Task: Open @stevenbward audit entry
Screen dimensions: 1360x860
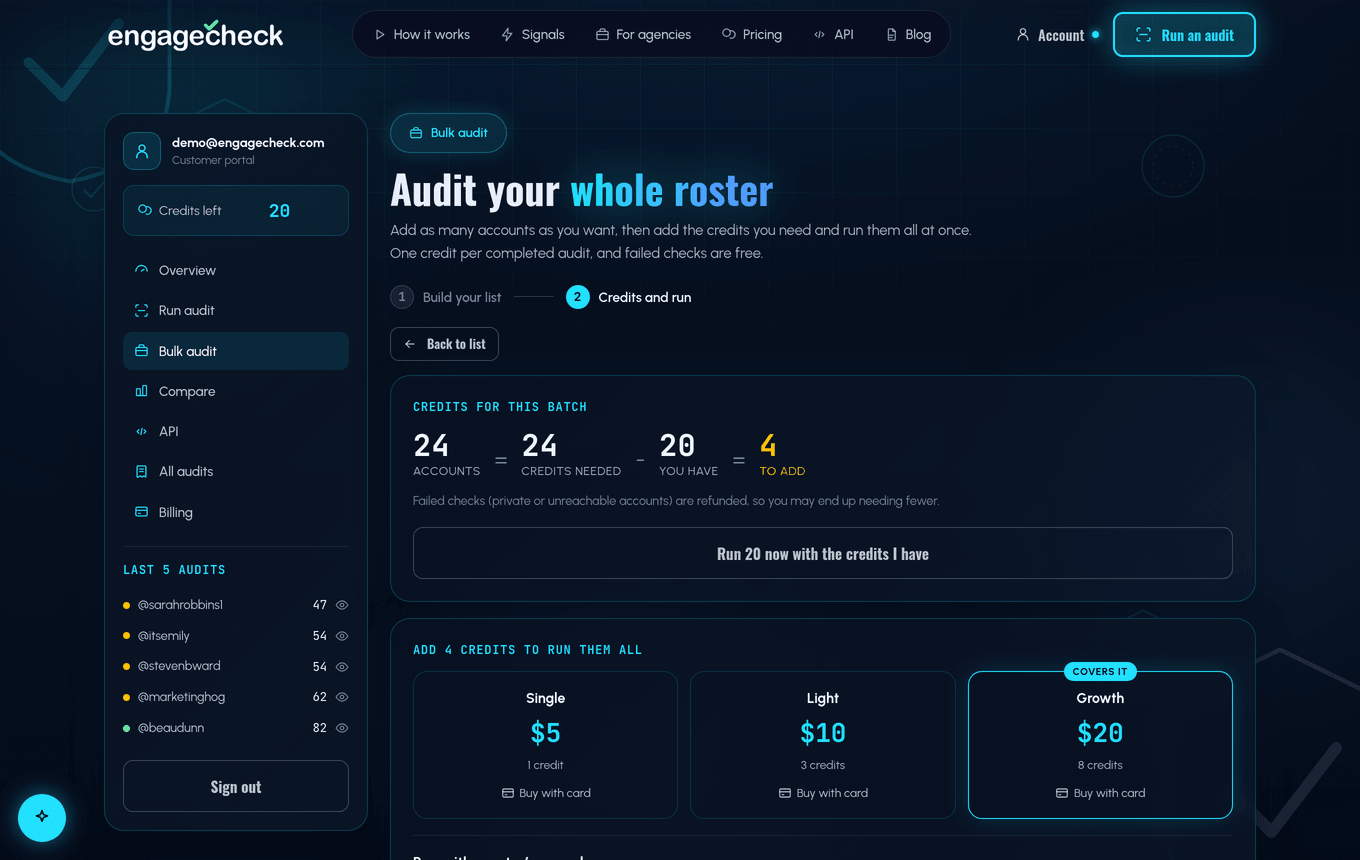Action: pos(179,666)
